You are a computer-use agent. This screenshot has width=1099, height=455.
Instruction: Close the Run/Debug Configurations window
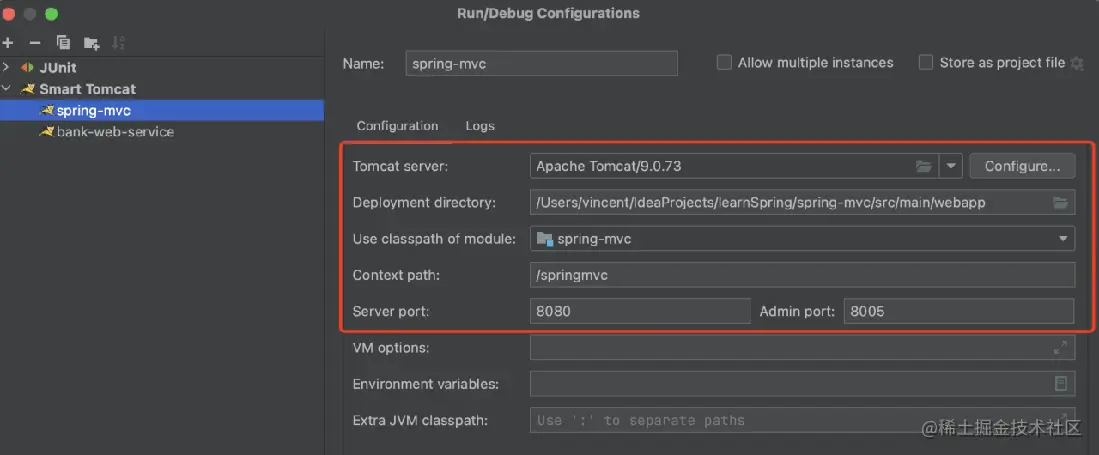[x=8, y=13]
